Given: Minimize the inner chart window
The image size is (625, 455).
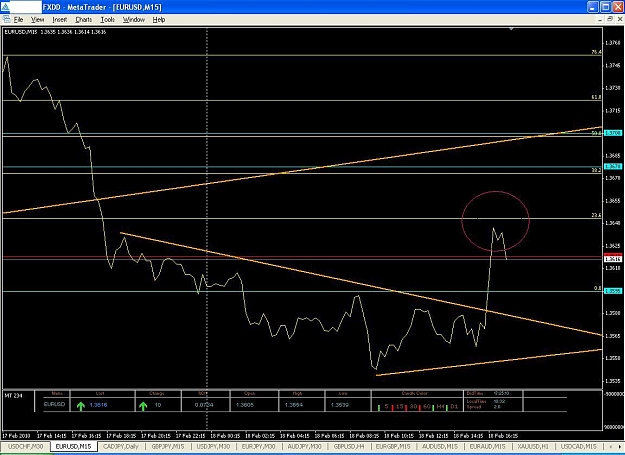Looking at the screenshot, I should (601, 20).
